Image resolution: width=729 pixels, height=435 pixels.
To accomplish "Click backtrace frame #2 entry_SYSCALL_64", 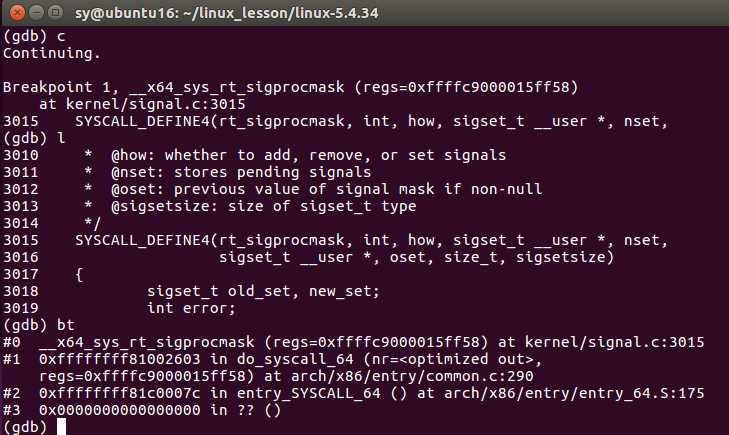I will (354, 393).
